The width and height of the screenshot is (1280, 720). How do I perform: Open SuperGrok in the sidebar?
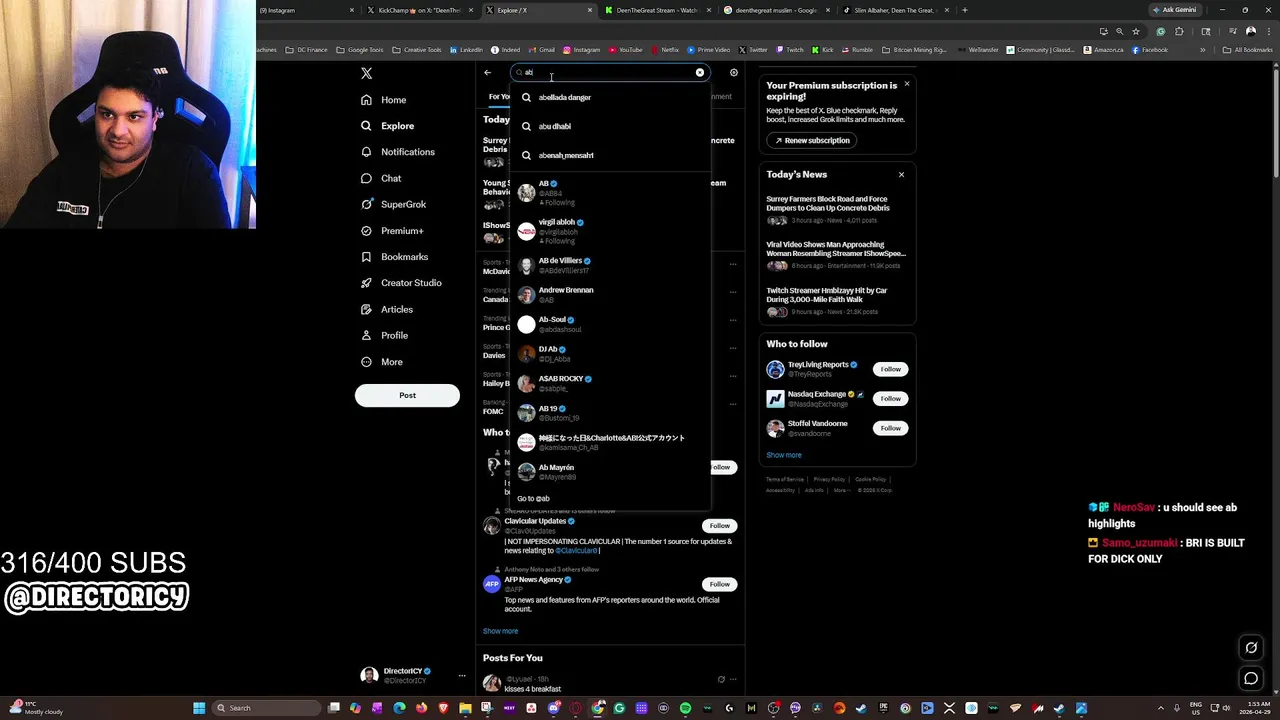[393, 204]
